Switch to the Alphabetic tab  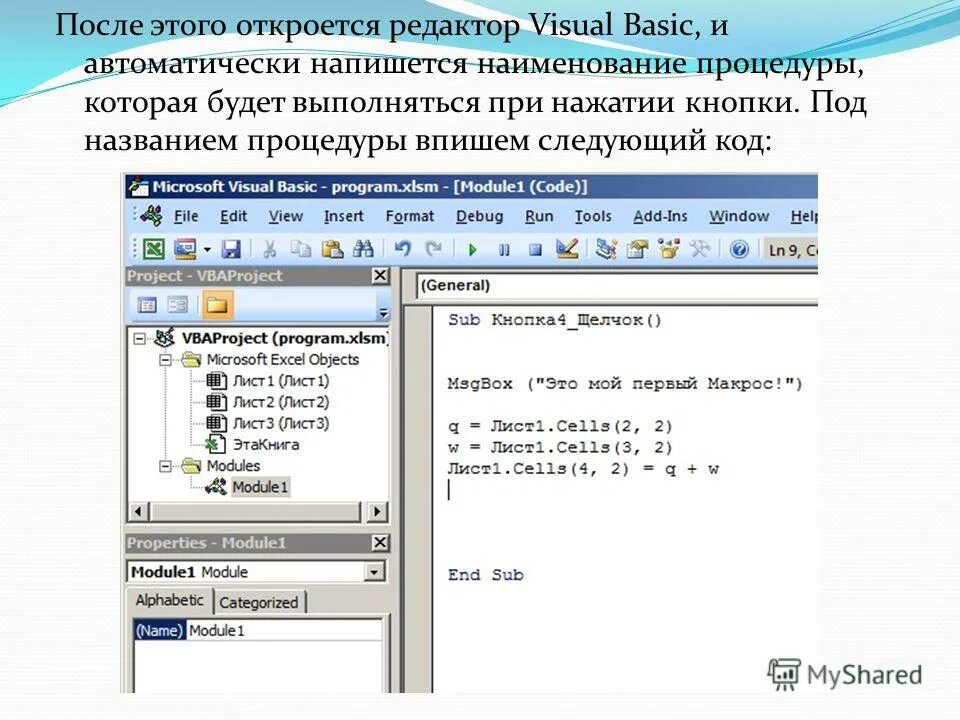point(170,600)
